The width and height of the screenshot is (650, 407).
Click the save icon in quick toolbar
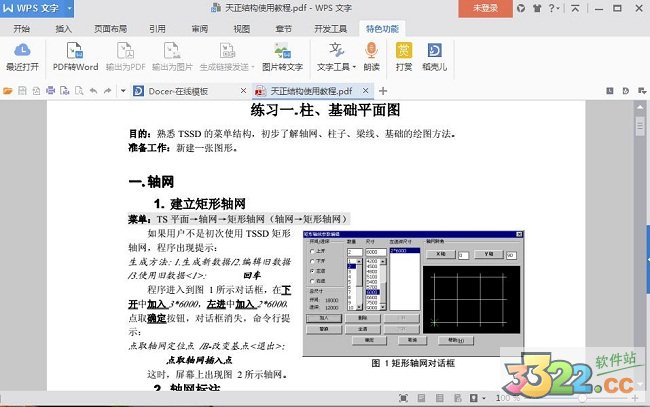(x=22, y=91)
